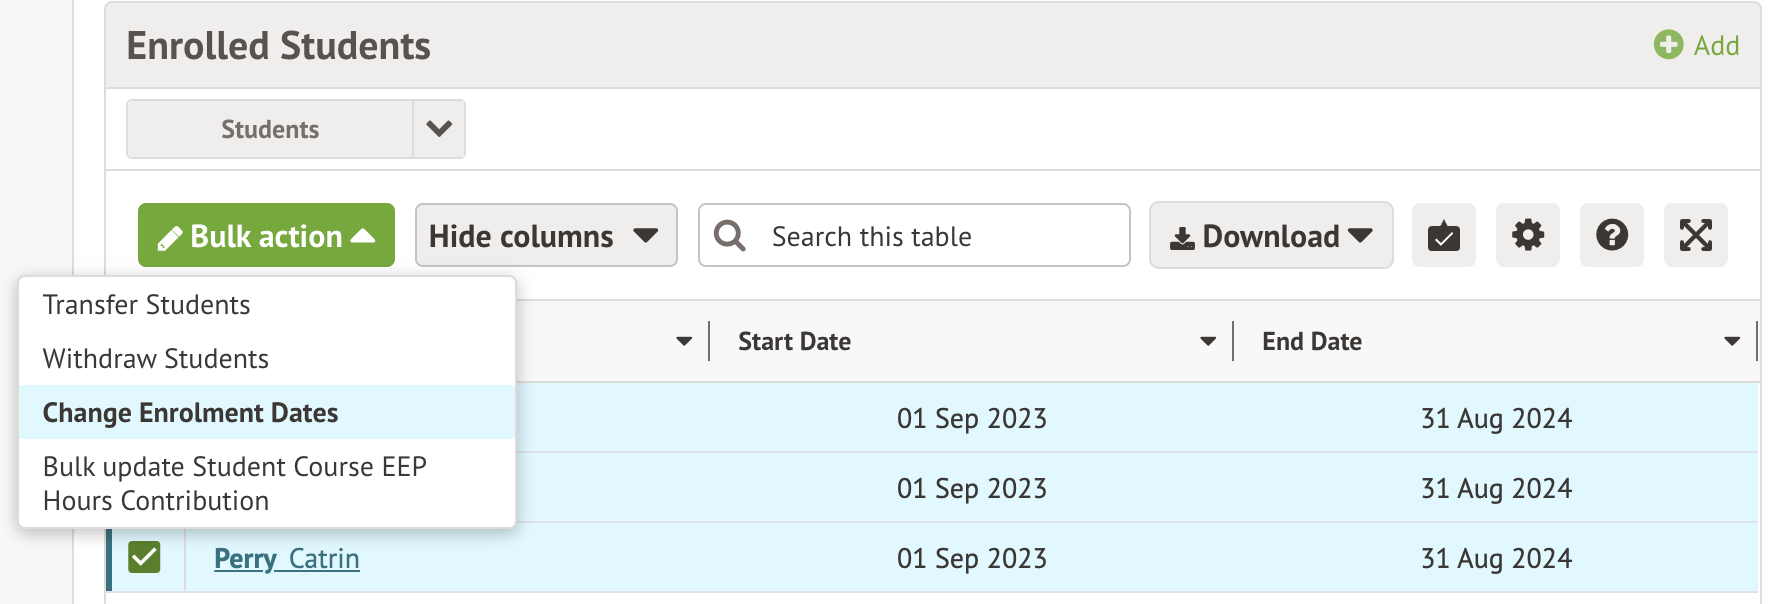Uncheck the Perry Catrin row checkbox
The width and height of the screenshot is (1770, 604).
click(144, 557)
